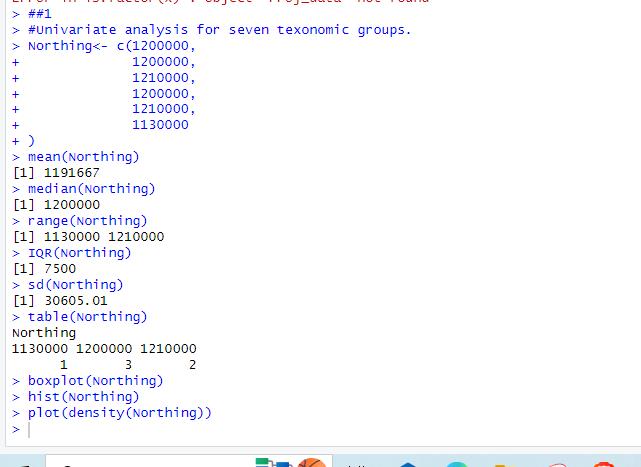Click the frequency count 2 in the table
The width and height of the screenshot is (641, 467).
click(x=192, y=364)
